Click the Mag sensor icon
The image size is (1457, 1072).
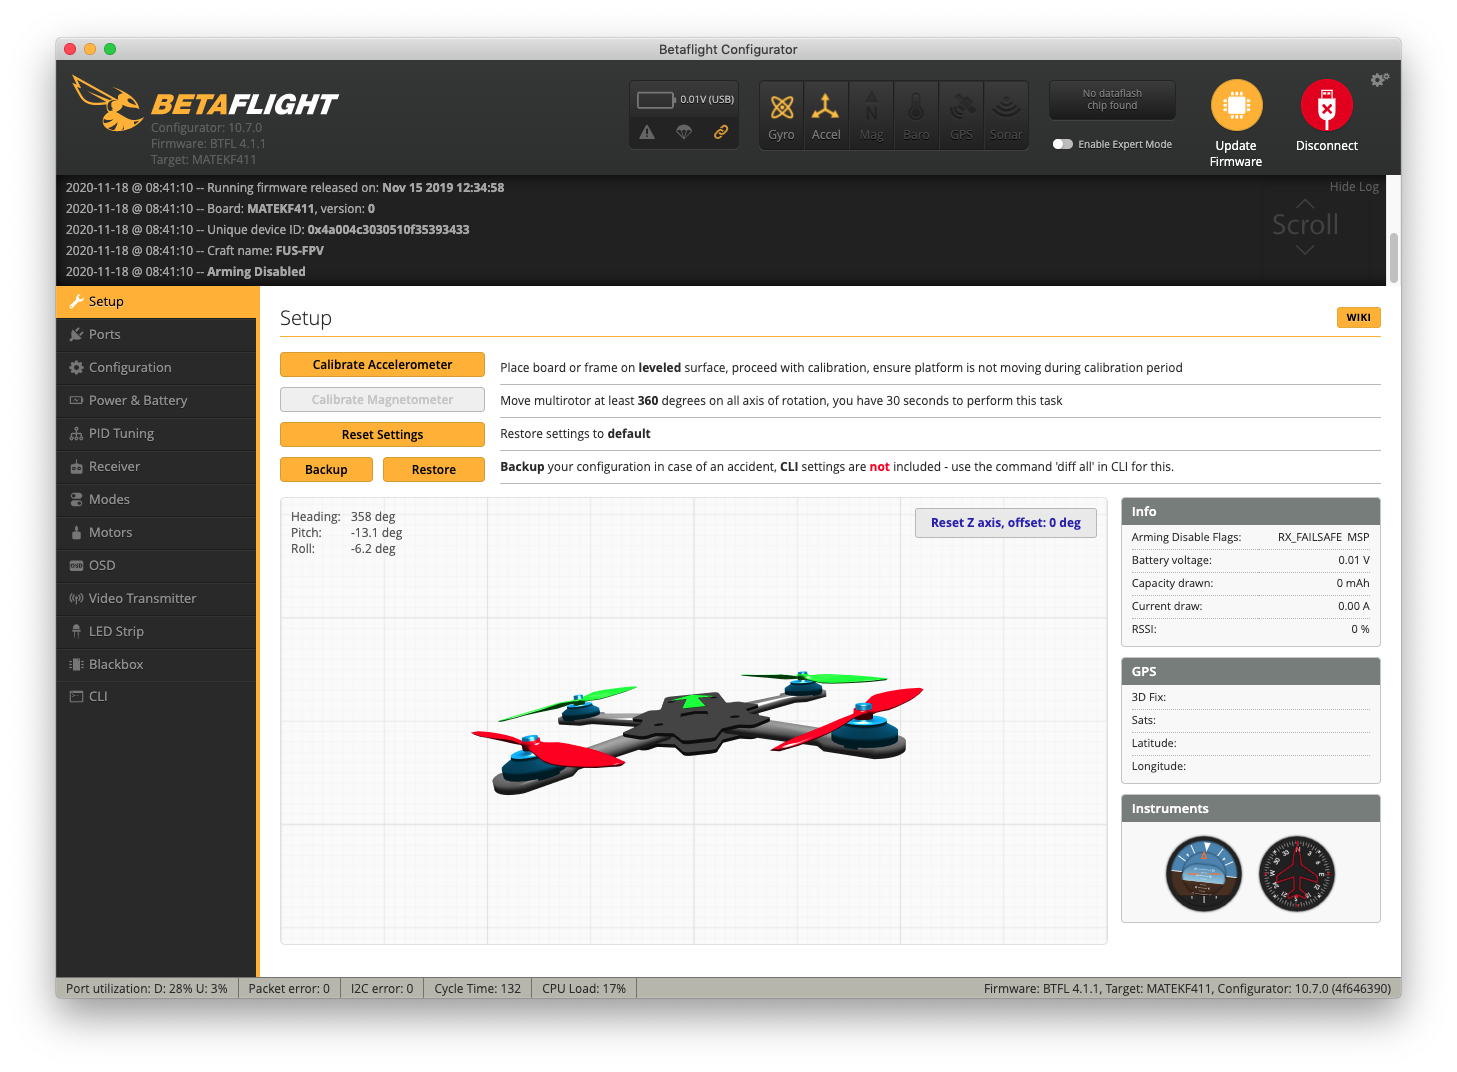(872, 115)
